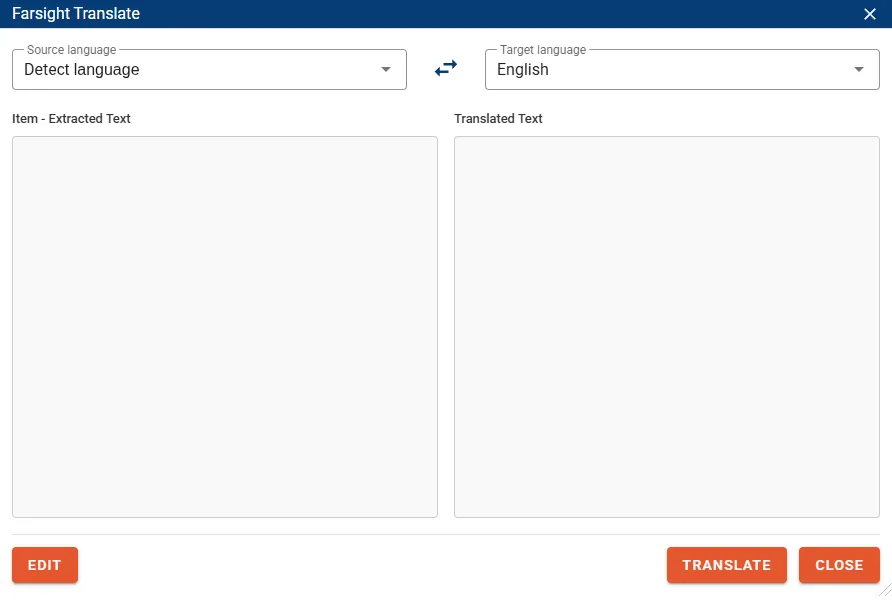Click the resize grip in dialog corner
Viewport: 892px width, 600px height.
(884, 592)
